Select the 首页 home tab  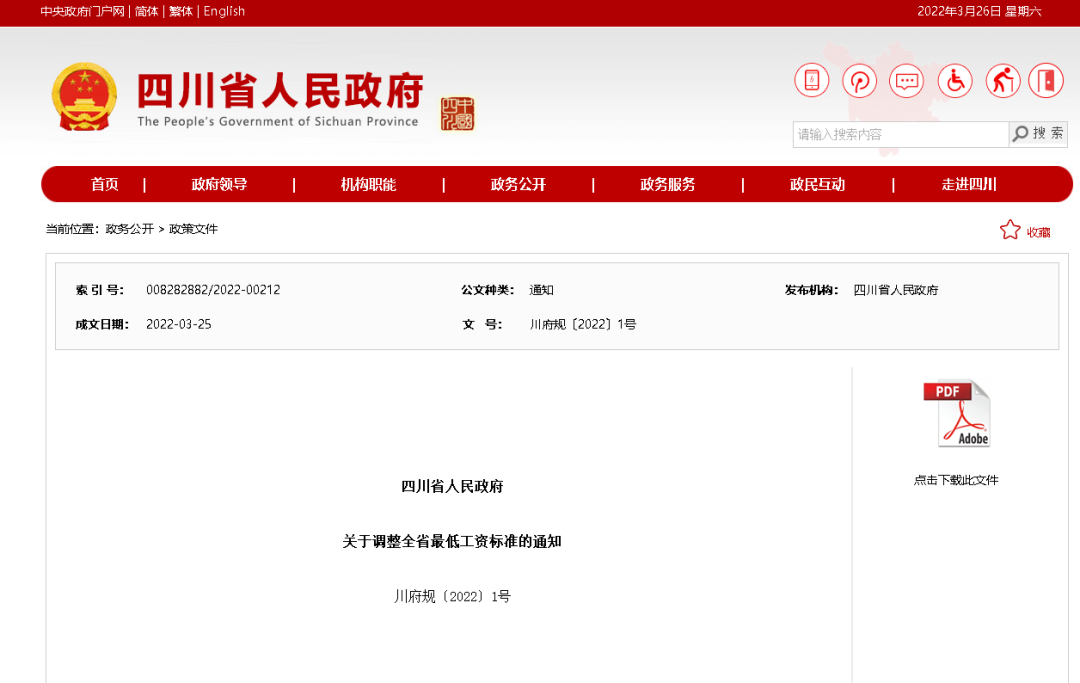[105, 184]
